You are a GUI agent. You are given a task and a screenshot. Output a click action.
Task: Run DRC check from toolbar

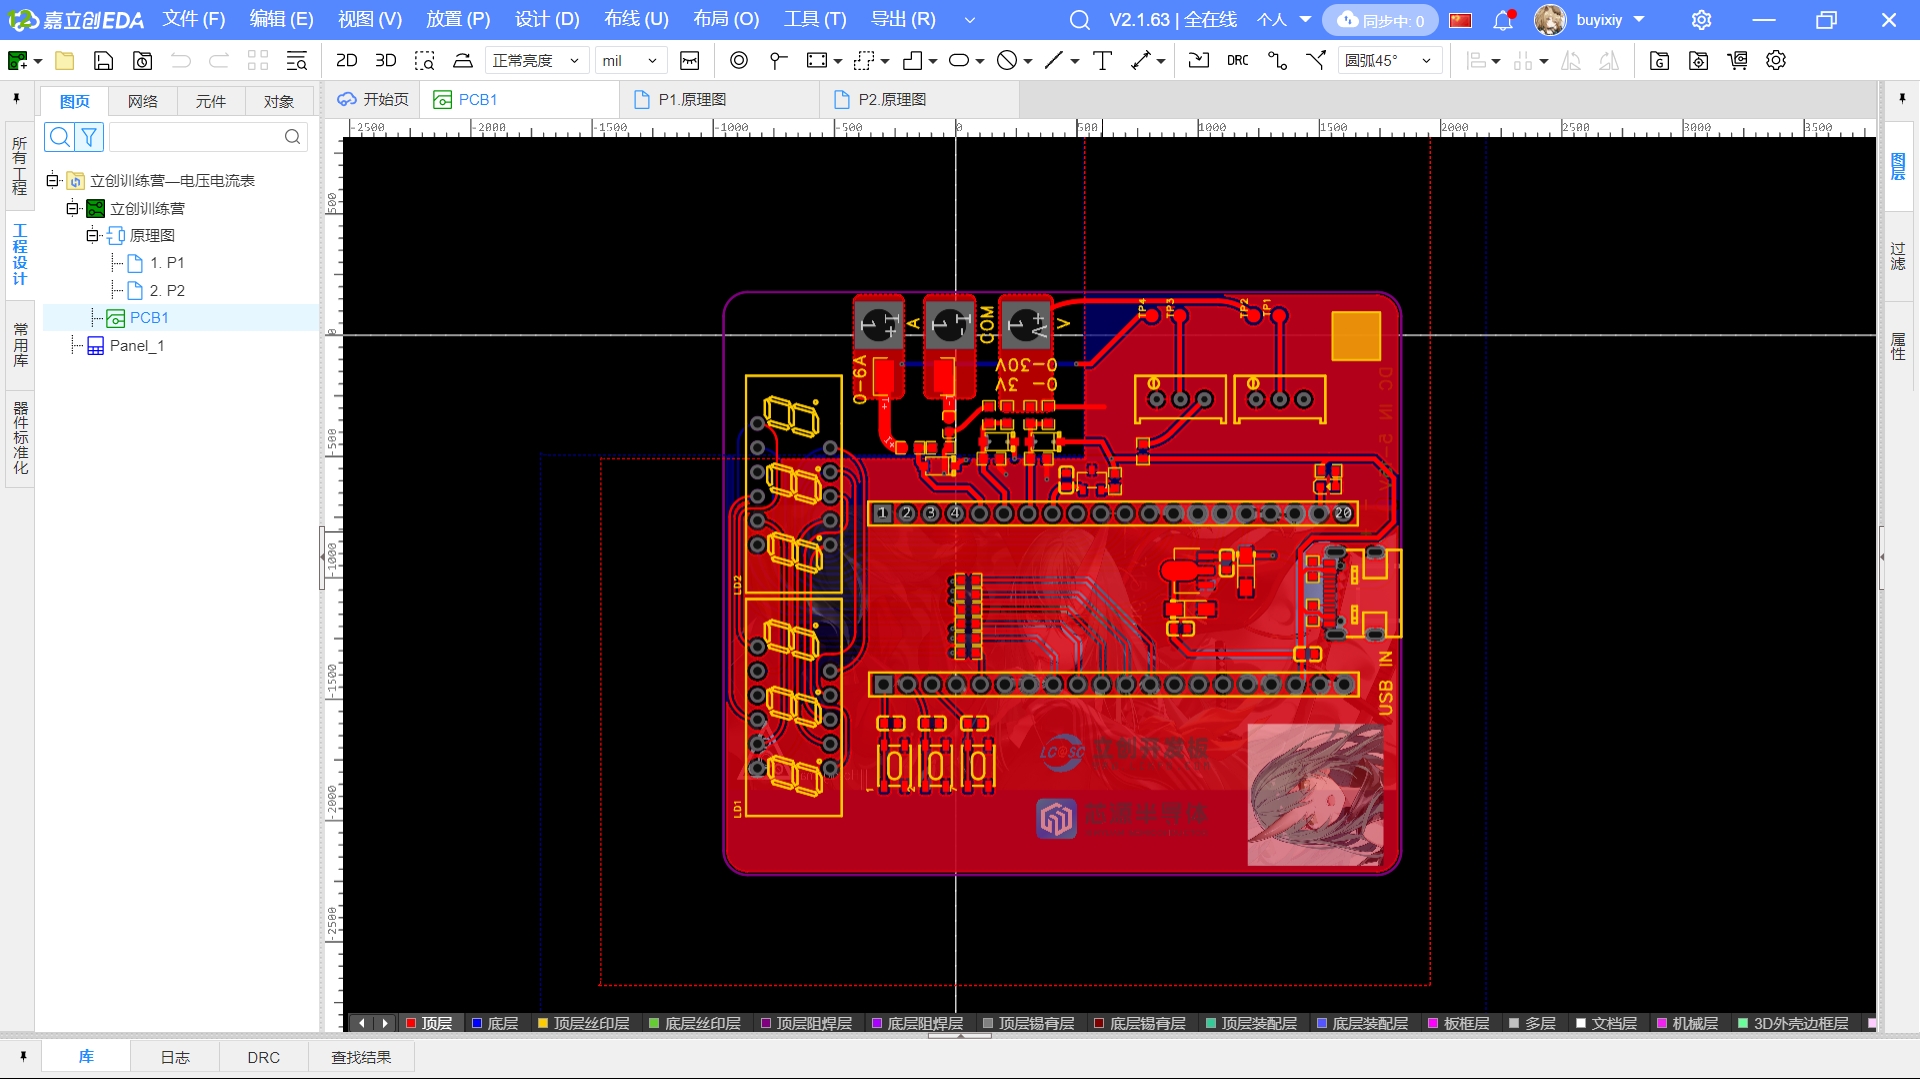coord(1238,61)
